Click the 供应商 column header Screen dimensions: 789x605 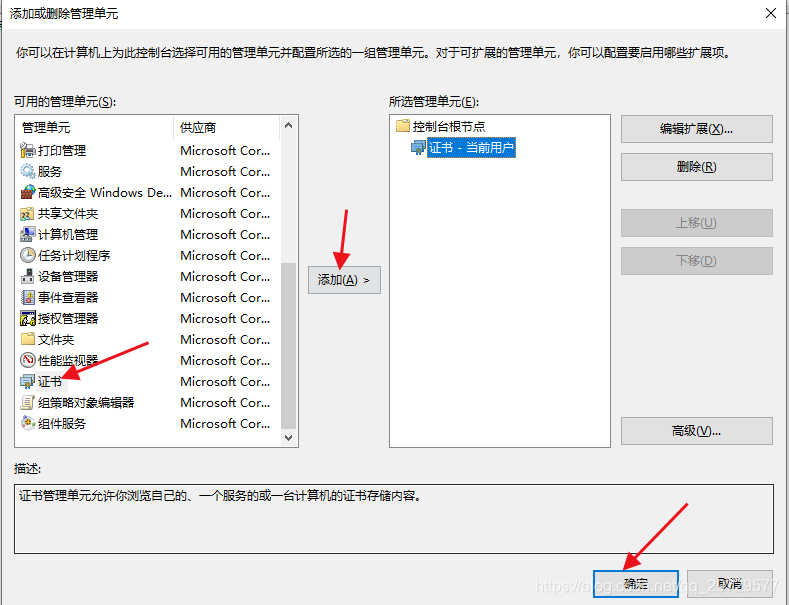[x=226, y=128]
